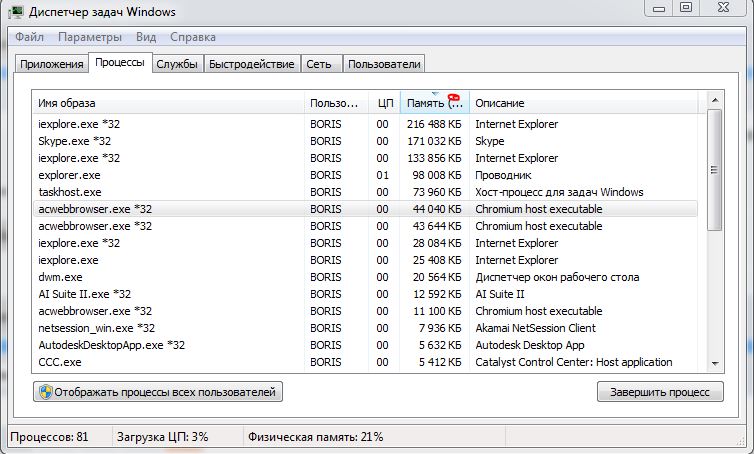The height and width of the screenshot is (454, 754).
Task: Sort by Пользователь column header
Action: pyautogui.click(x=336, y=103)
